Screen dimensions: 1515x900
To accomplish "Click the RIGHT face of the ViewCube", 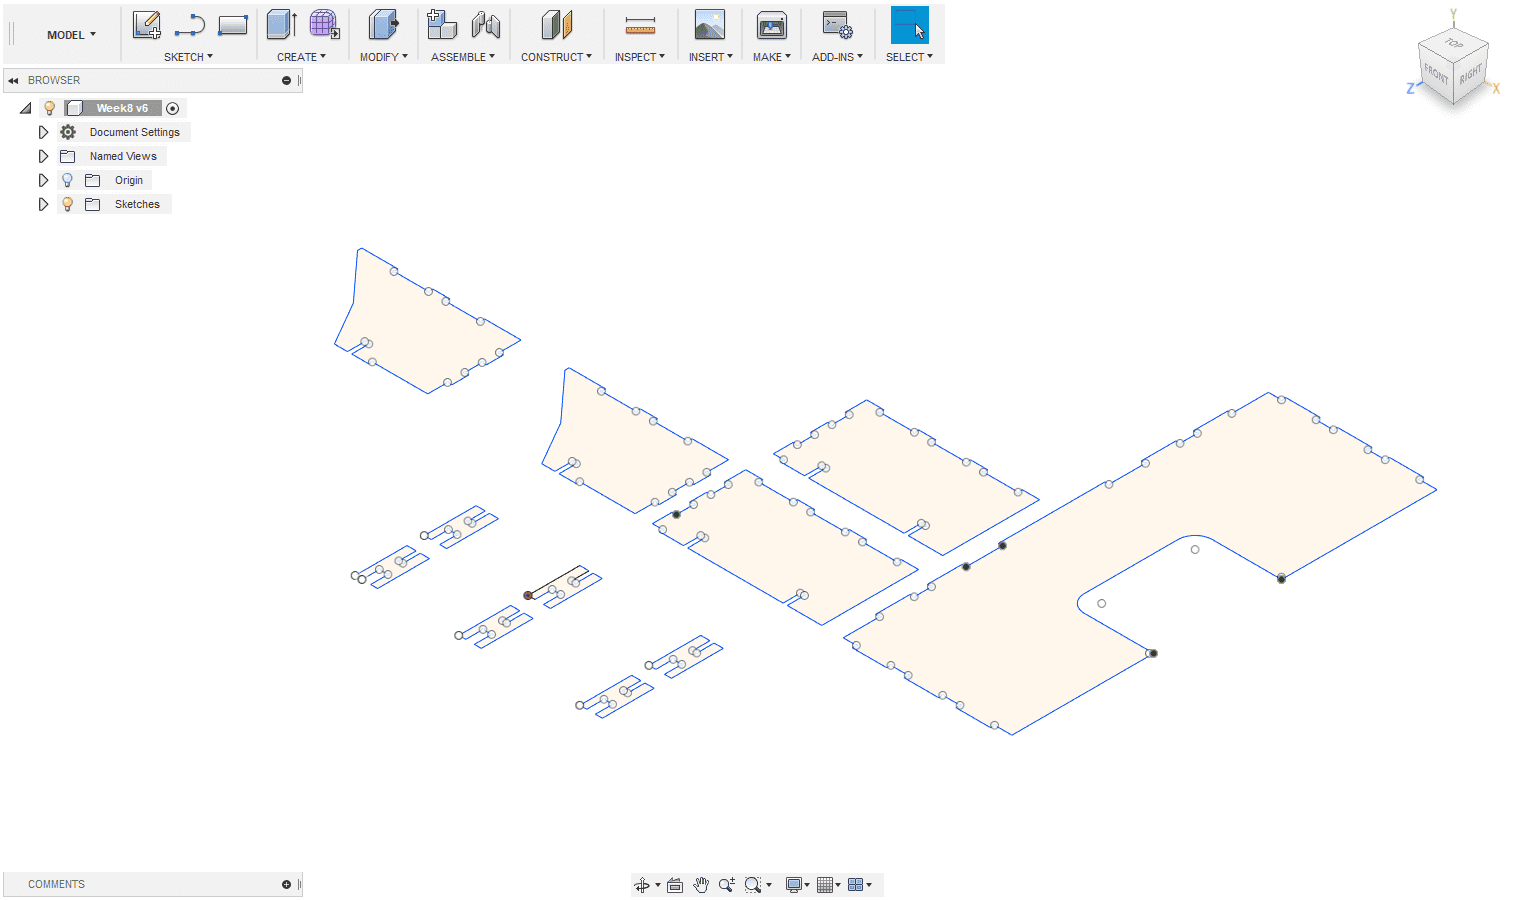I will click(x=1470, y=75).
